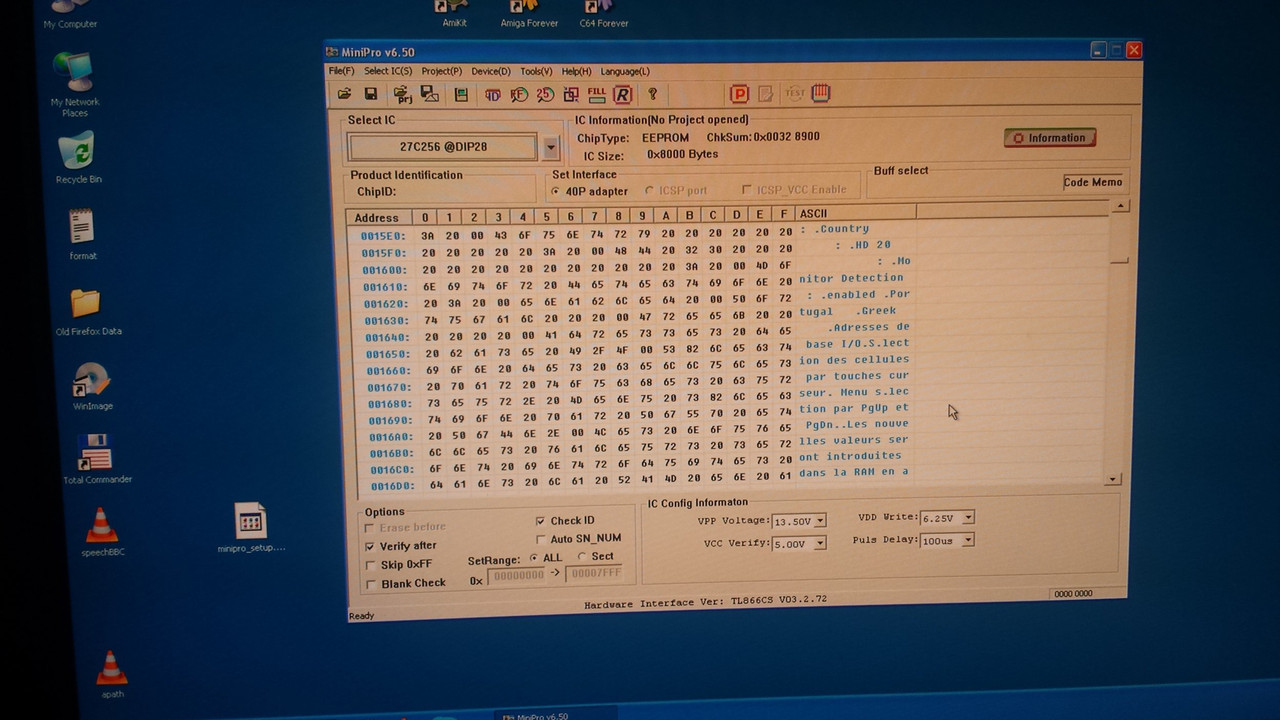Expand the VDD Write dropdown
The height and width of the screenshot is (720, 1280).
click(x=967, y=518)
